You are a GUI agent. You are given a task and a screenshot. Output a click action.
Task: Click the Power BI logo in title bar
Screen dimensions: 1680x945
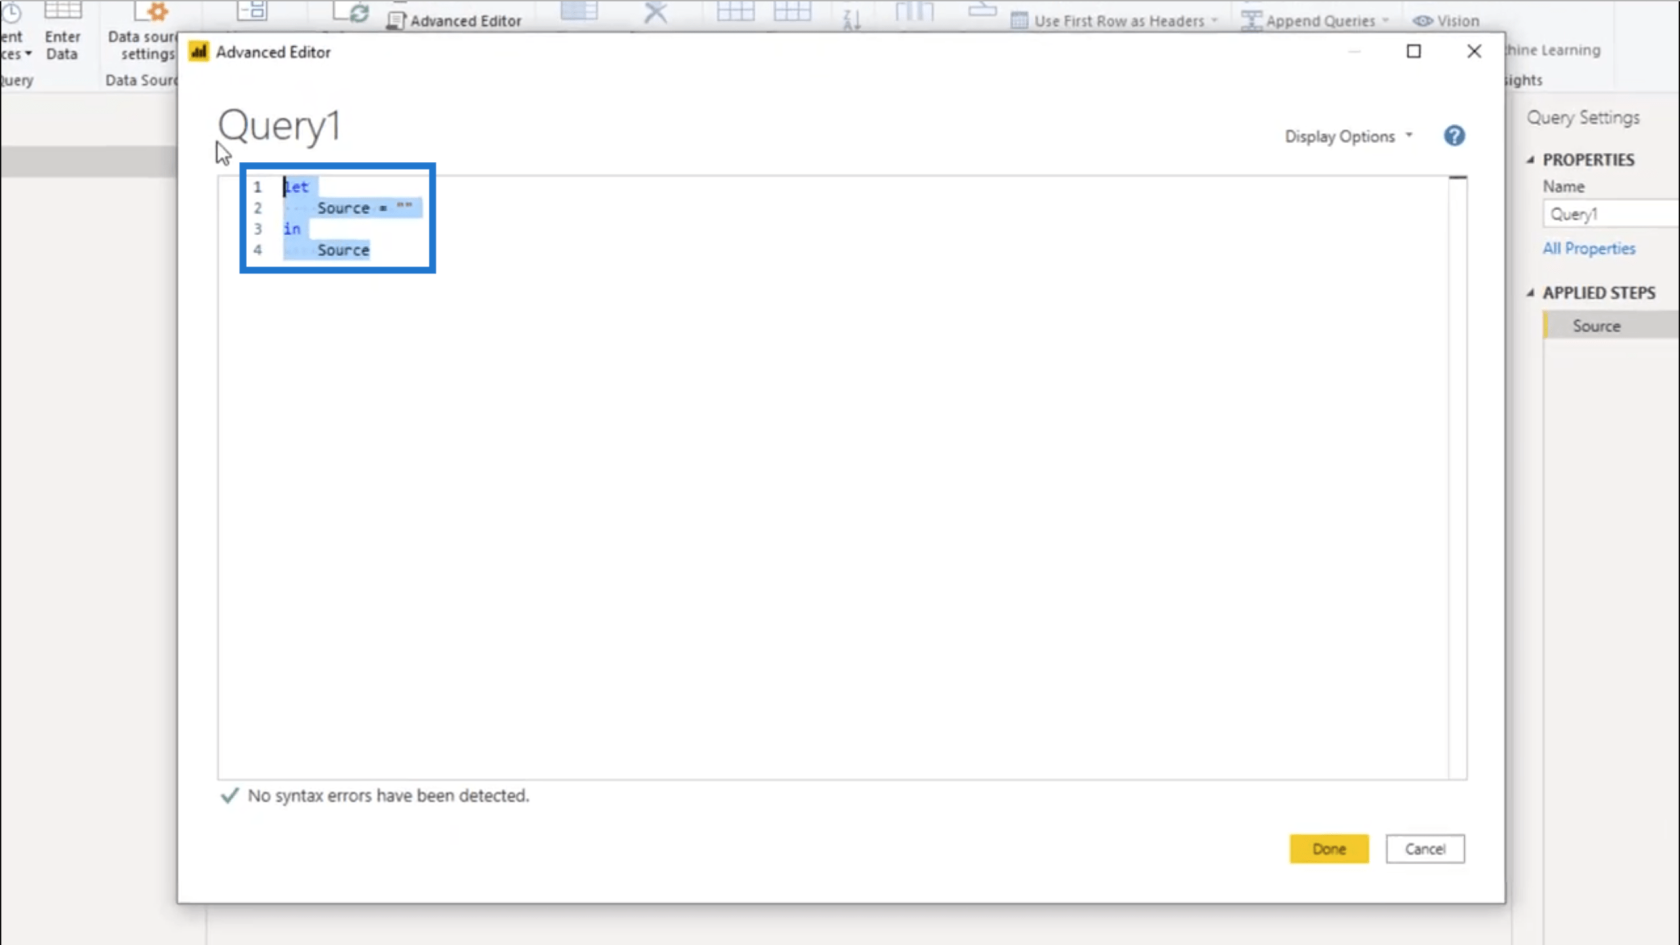pos(199,52)
